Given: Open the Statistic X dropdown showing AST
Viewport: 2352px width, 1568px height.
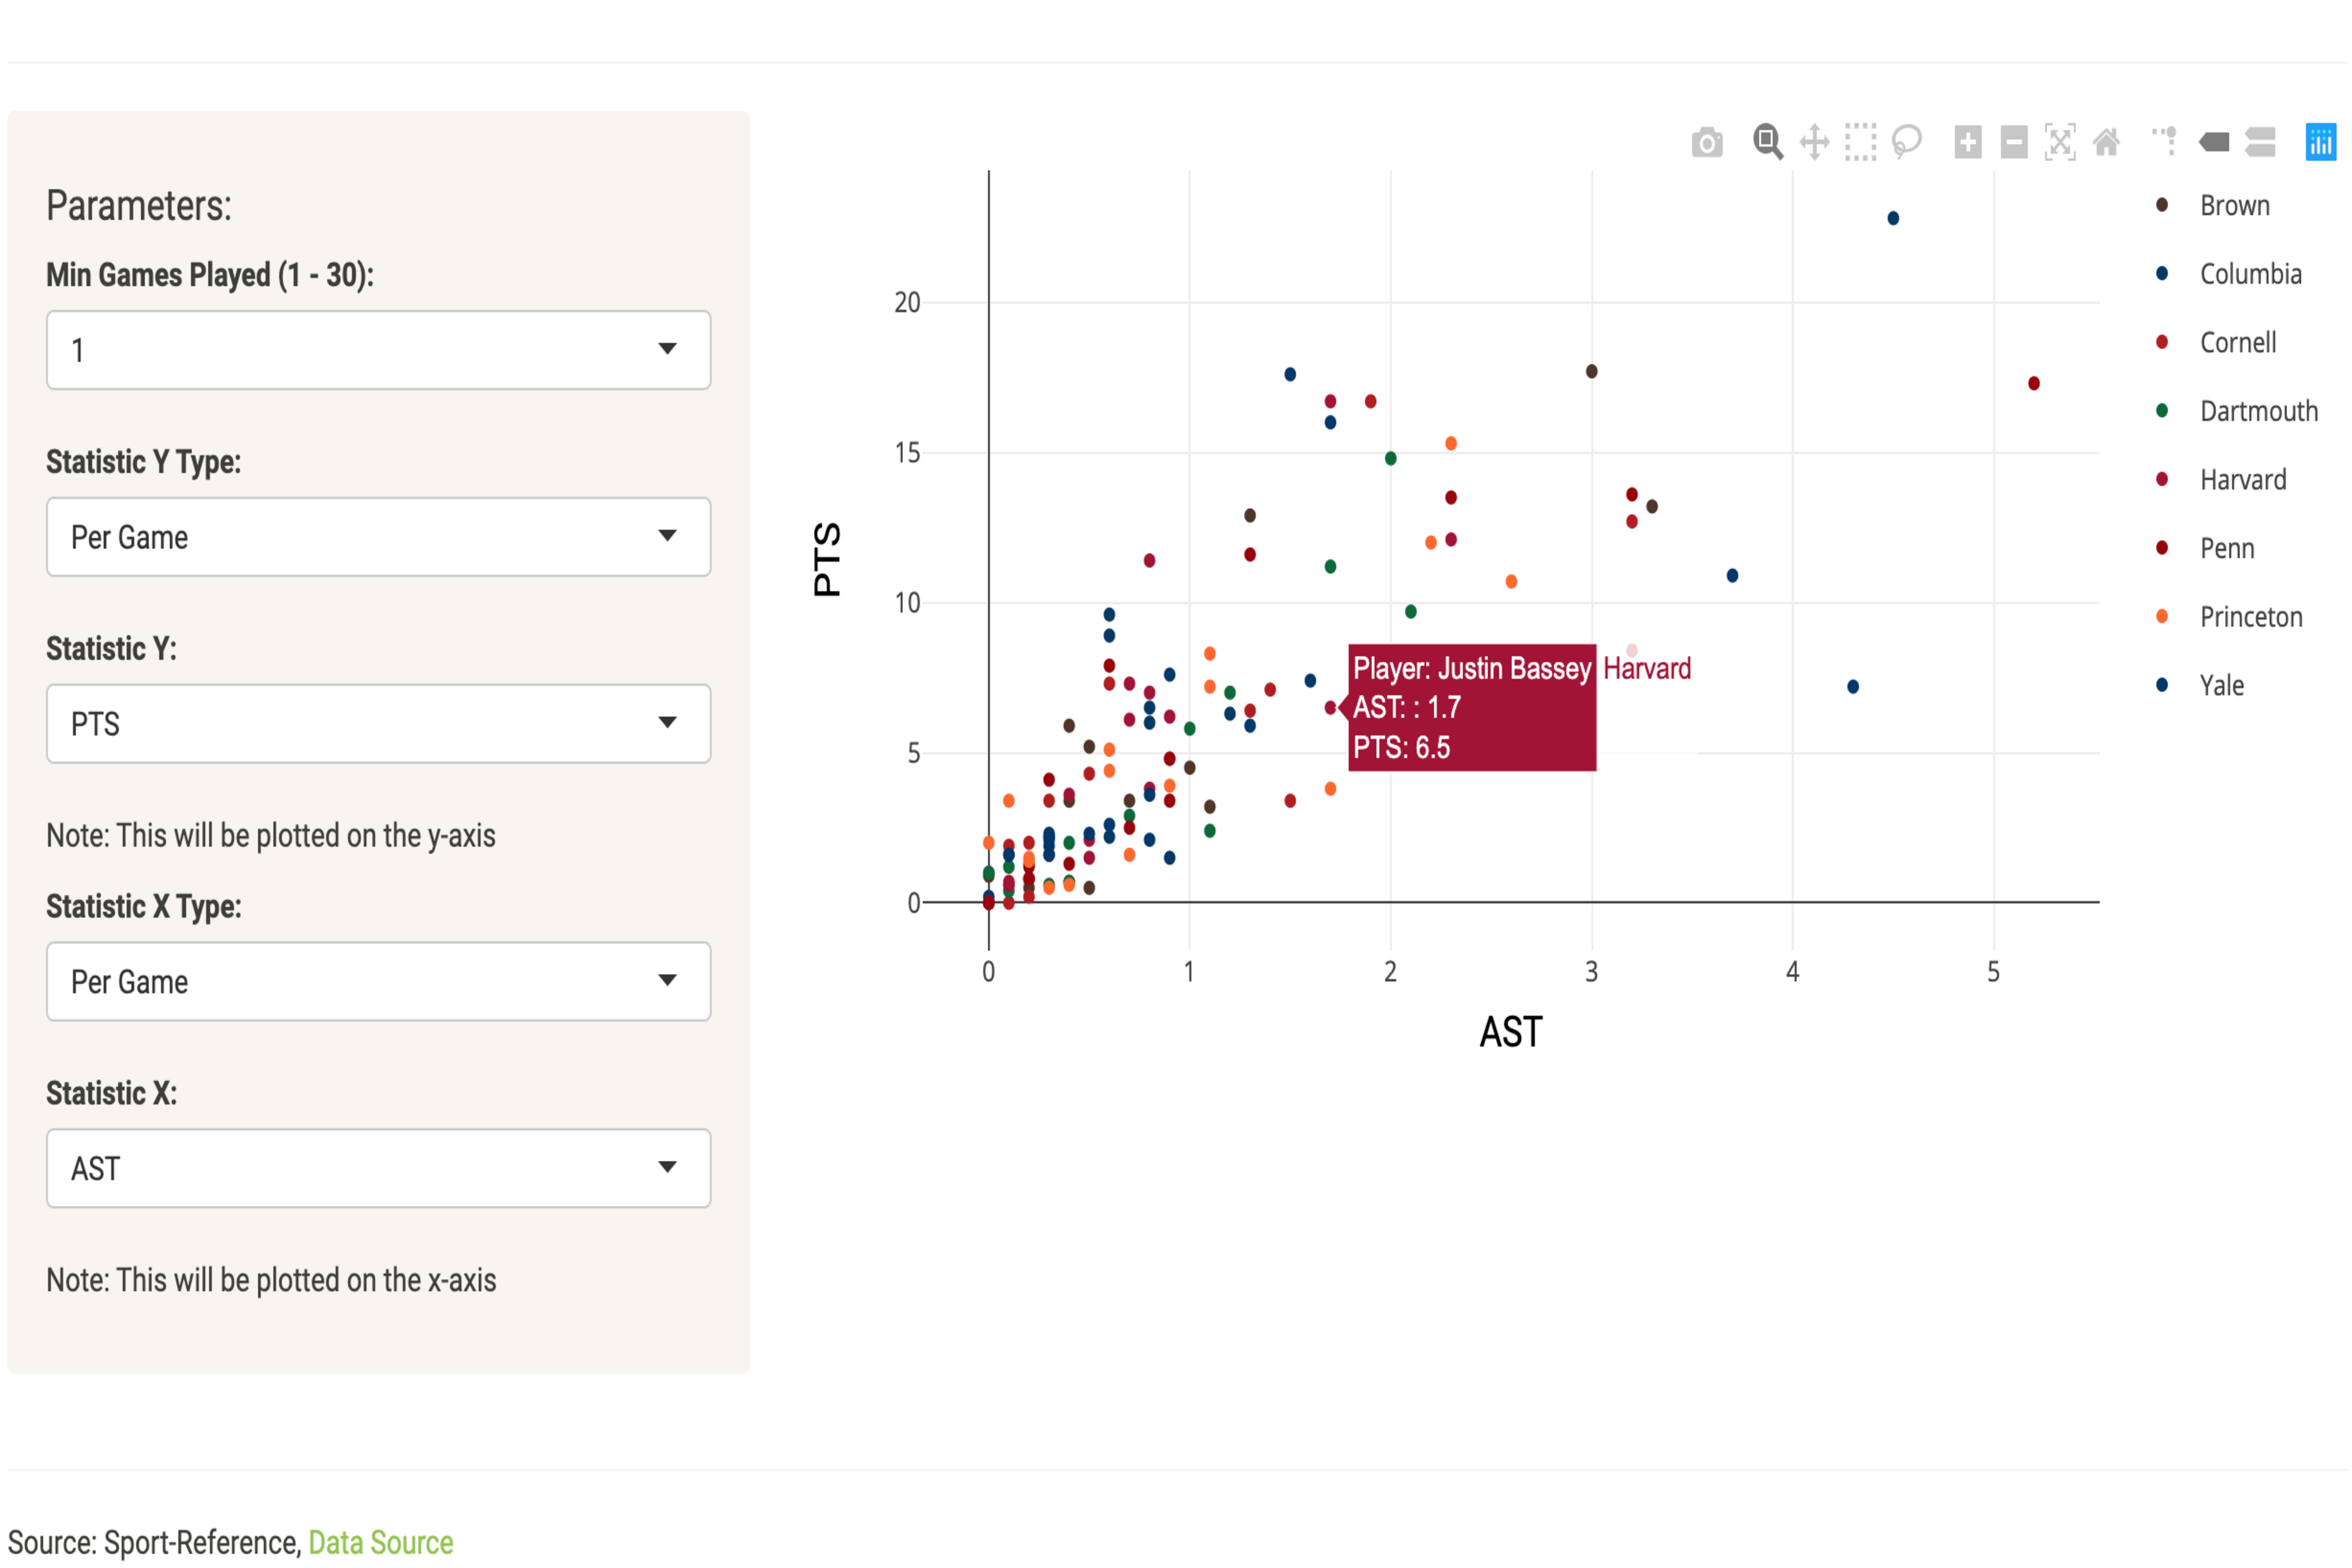Looking at the screenshot, I should tap(378, 1168).
